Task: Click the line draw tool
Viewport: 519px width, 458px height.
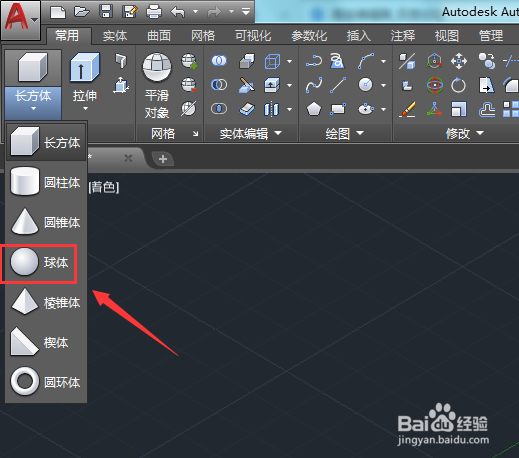Action: tap(338, 85)
